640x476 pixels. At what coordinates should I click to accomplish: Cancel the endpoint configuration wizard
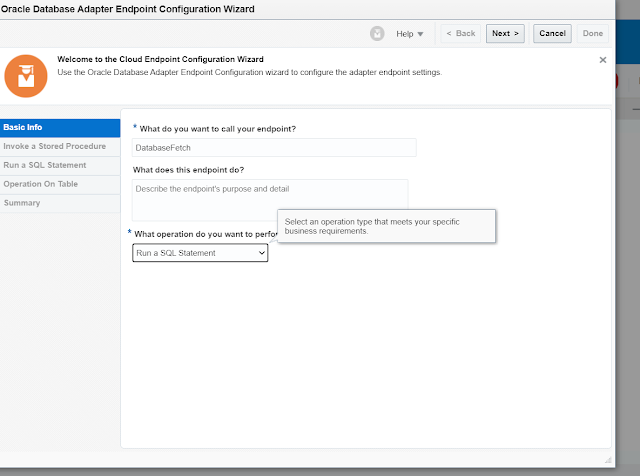coord(552,33)
